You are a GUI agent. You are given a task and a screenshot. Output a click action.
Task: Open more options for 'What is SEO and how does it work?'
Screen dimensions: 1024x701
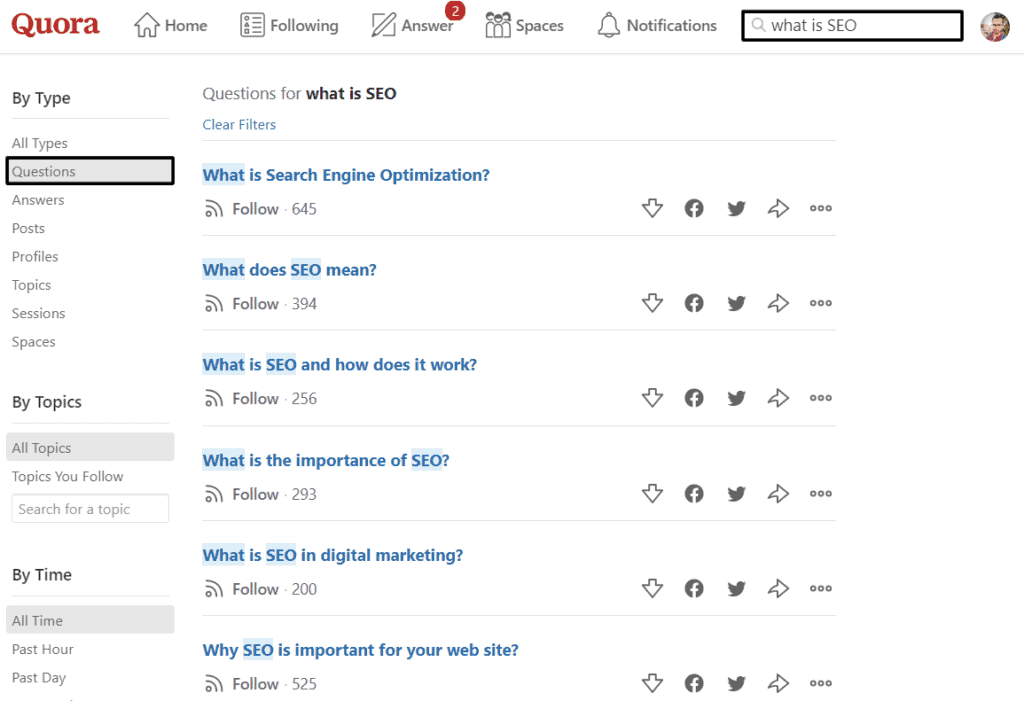[x=821, y=398]
